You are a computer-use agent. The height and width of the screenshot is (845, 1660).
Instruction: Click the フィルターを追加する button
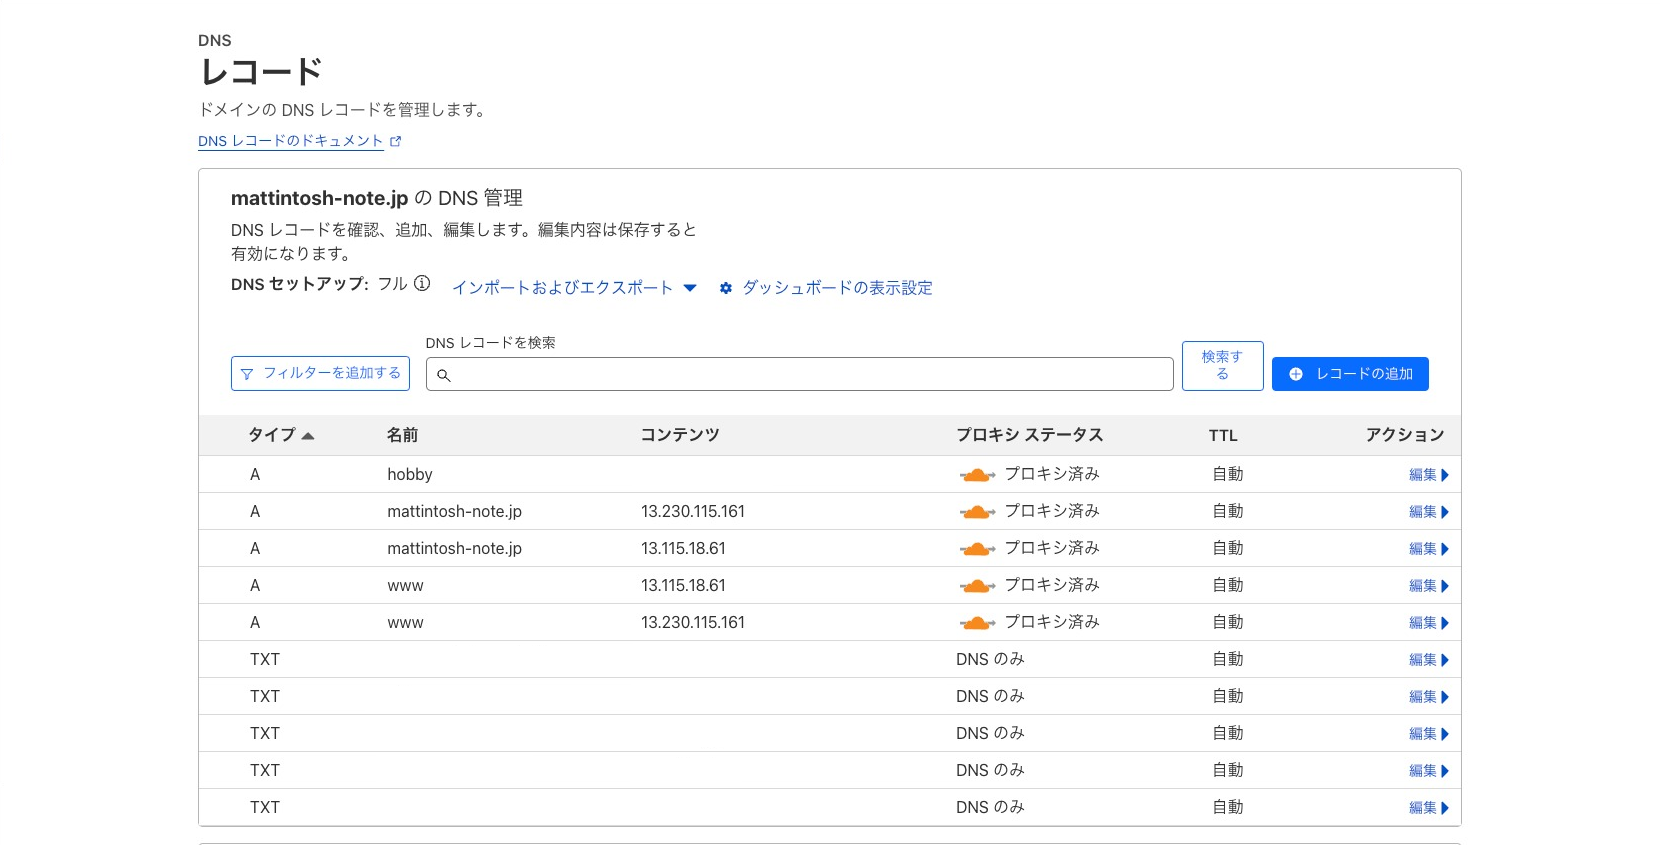tap(320, 373)
